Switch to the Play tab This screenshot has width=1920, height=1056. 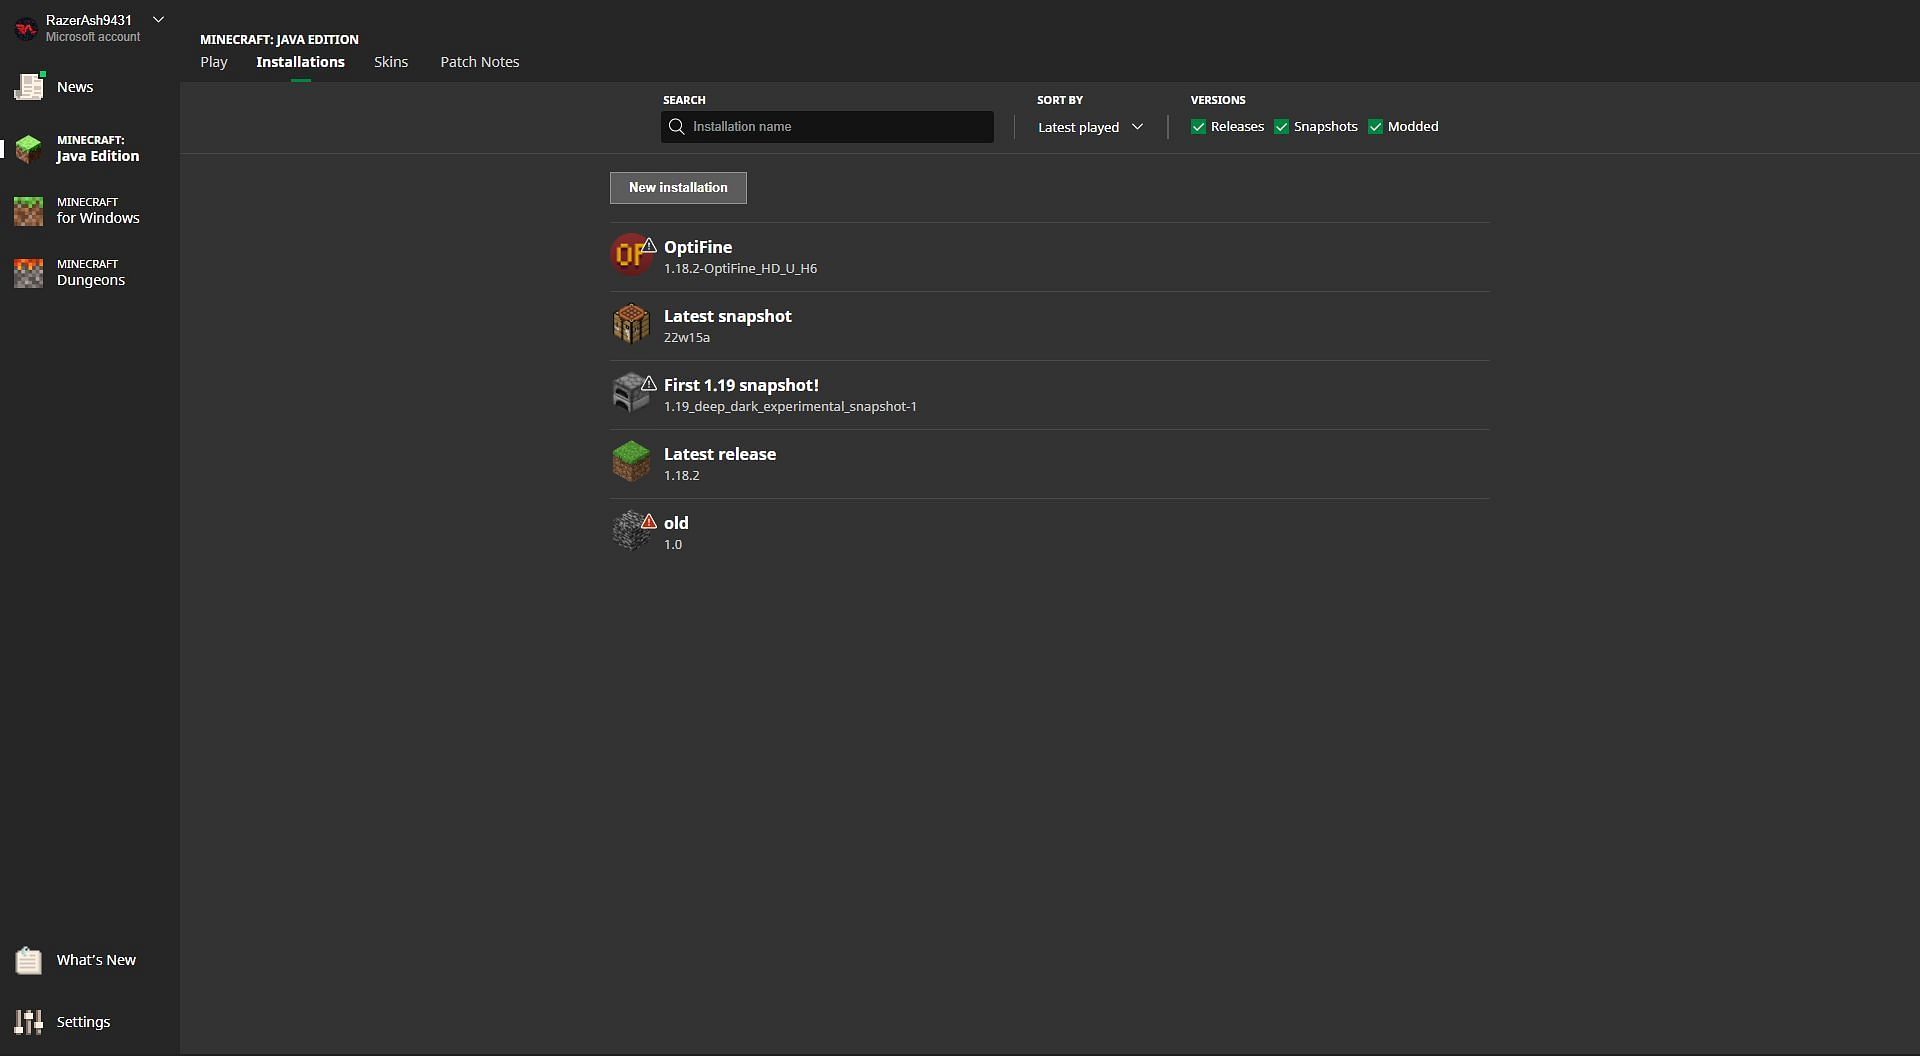[214, 62]
